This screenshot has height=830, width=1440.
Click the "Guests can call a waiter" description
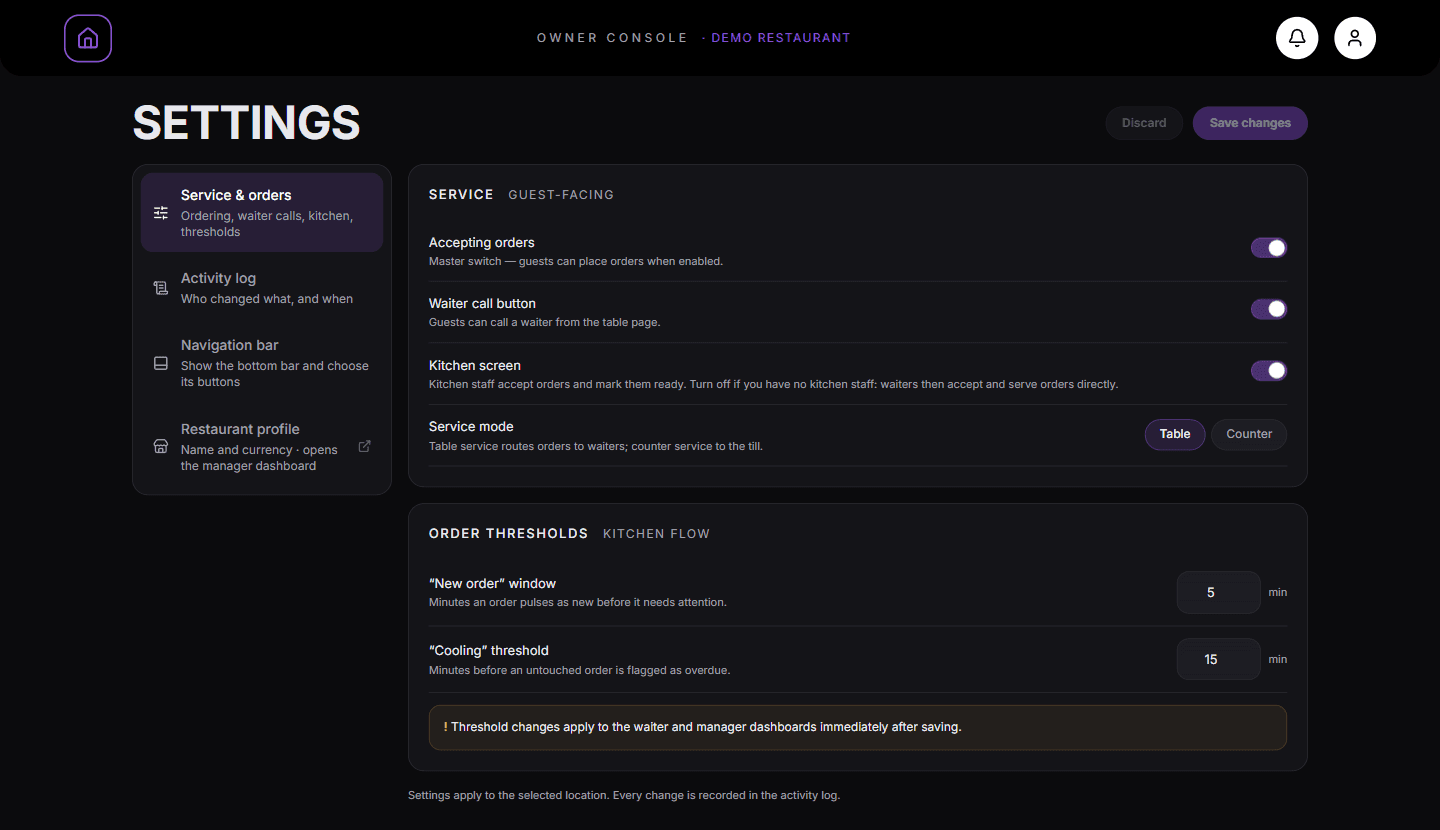[545, 323]
